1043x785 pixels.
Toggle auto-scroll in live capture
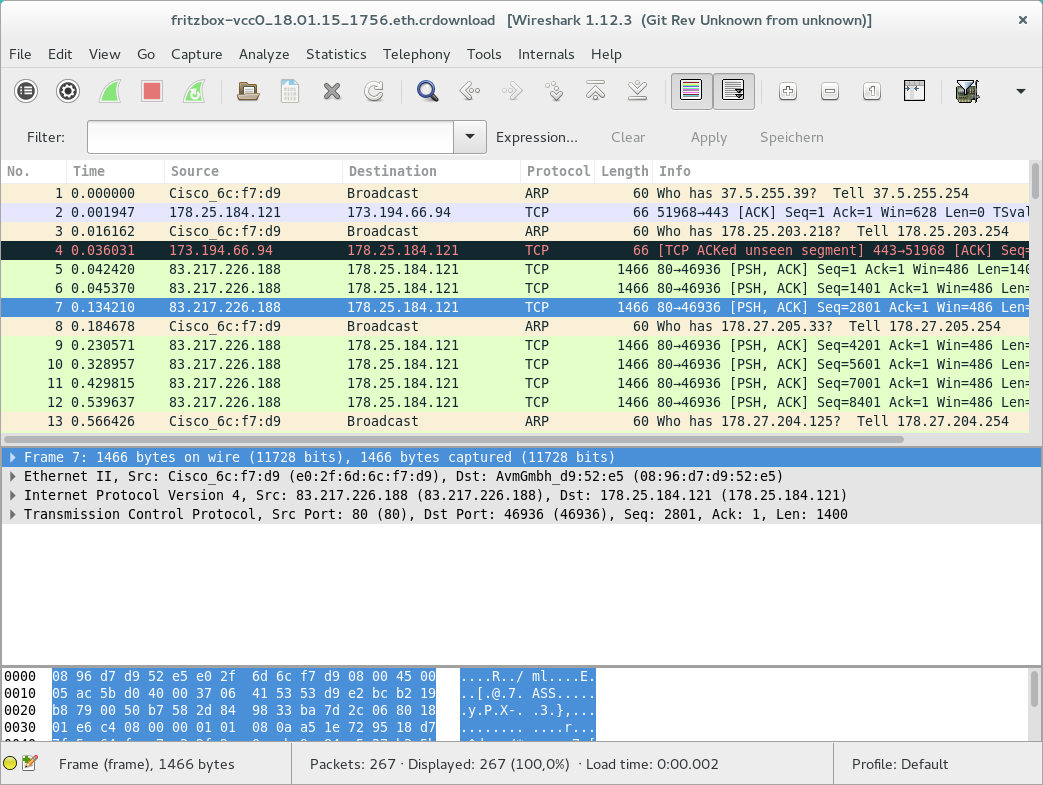(x=733, y=92)
